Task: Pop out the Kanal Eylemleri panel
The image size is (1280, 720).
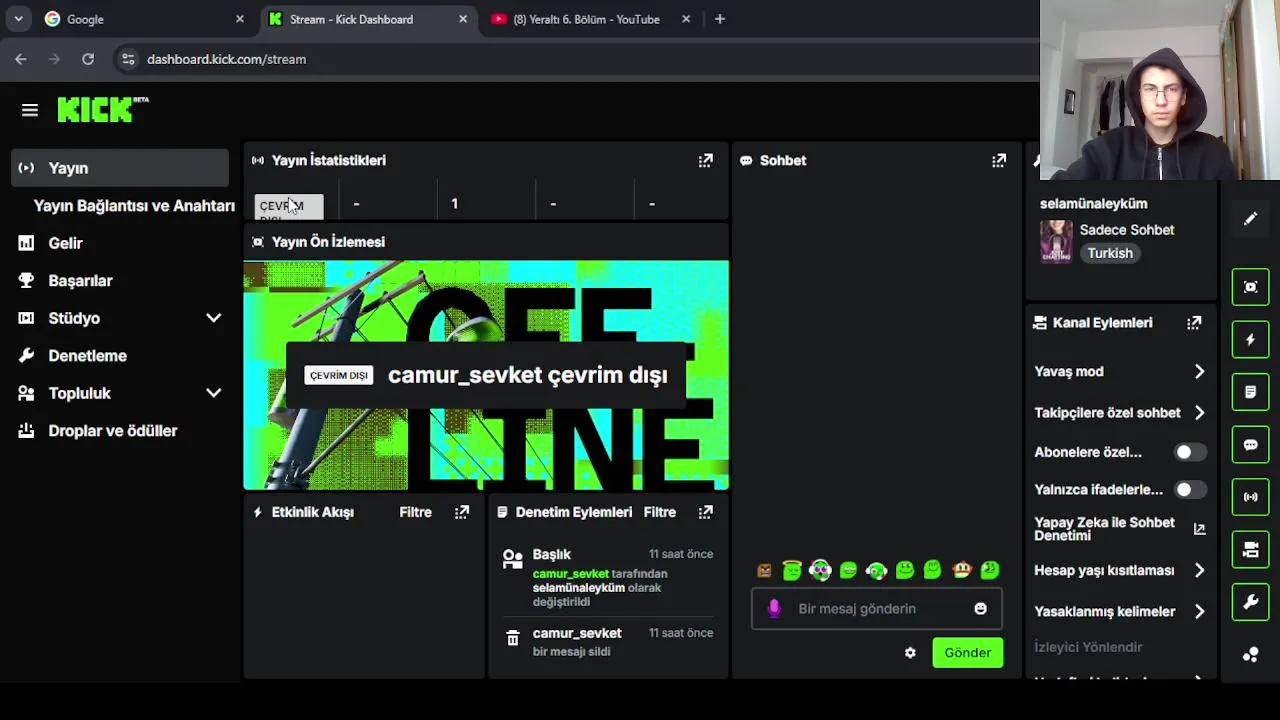Action: pyautogui.click(x=1194, y=323)
